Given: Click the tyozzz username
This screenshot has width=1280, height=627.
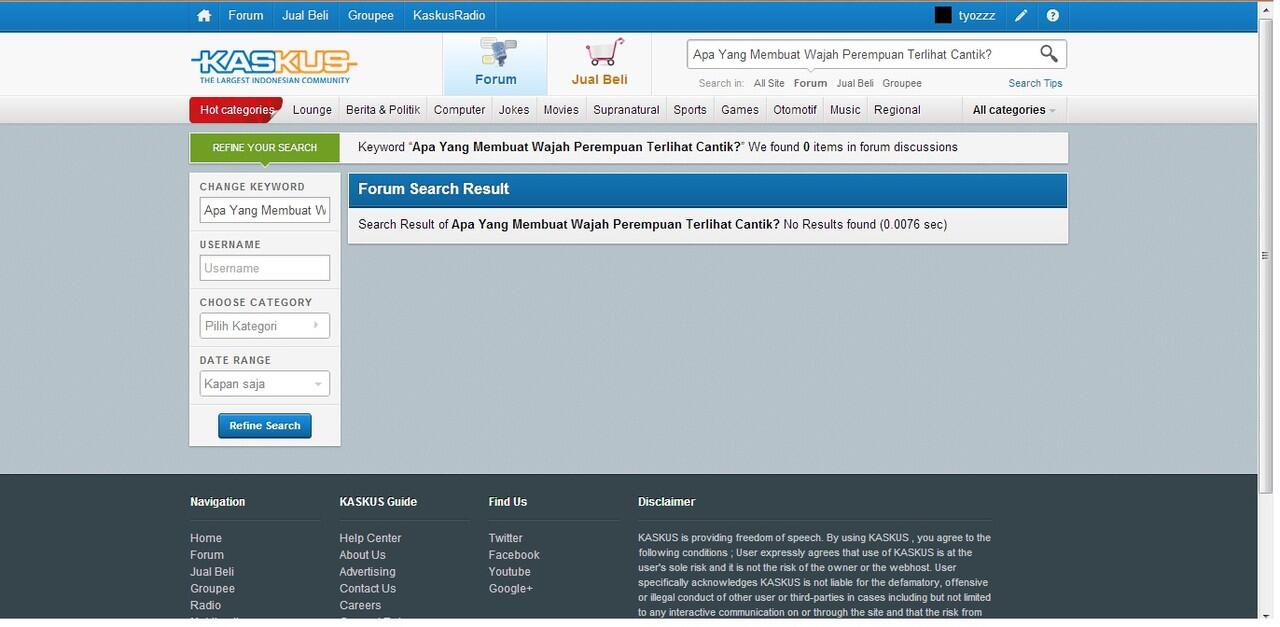Looking at the screenshot, I should pos(978,16).
